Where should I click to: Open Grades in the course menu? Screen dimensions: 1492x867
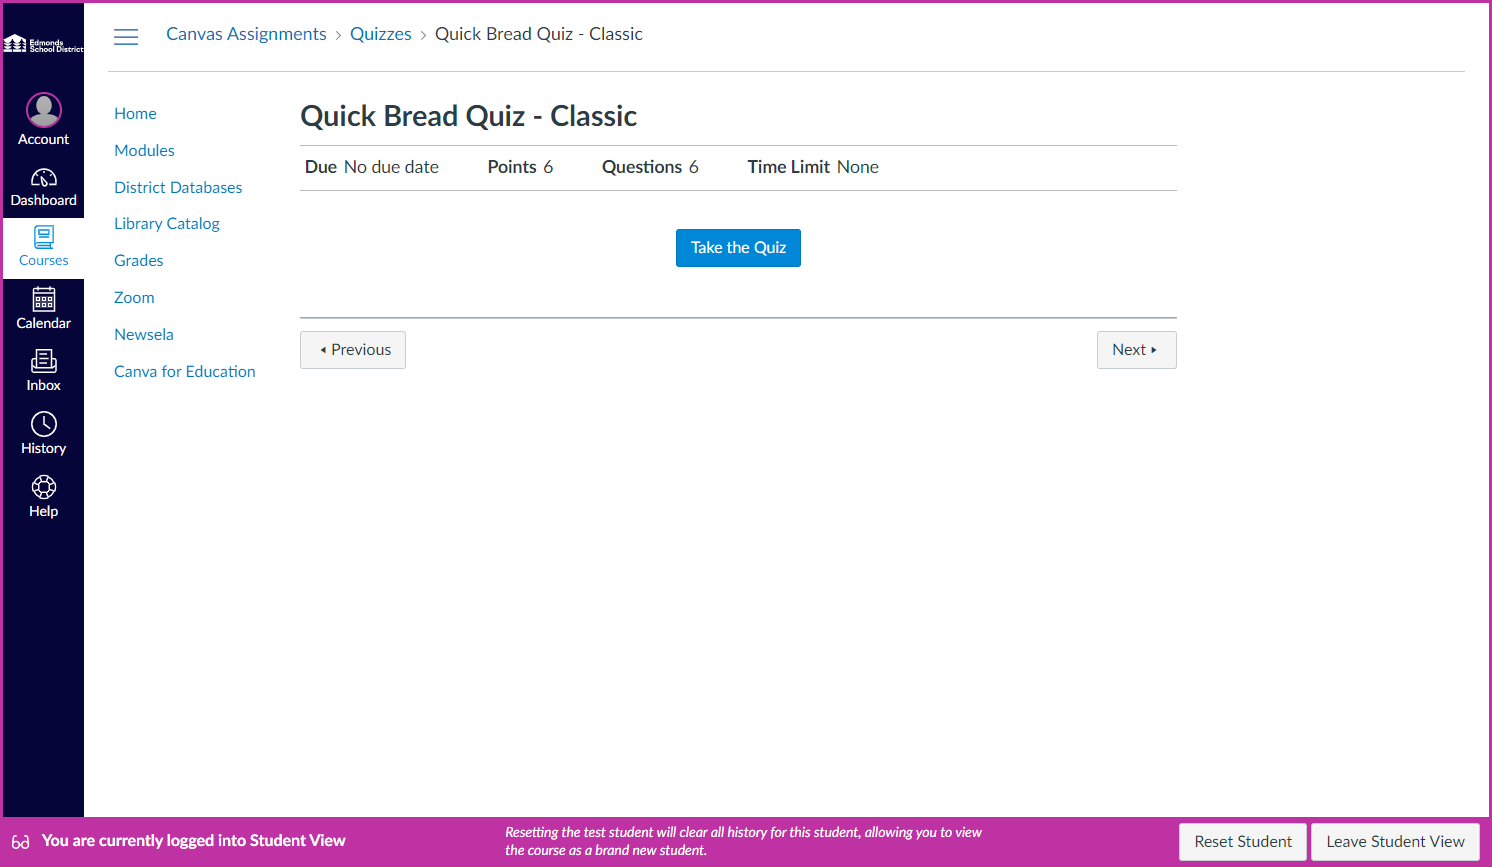pos(138,261)
